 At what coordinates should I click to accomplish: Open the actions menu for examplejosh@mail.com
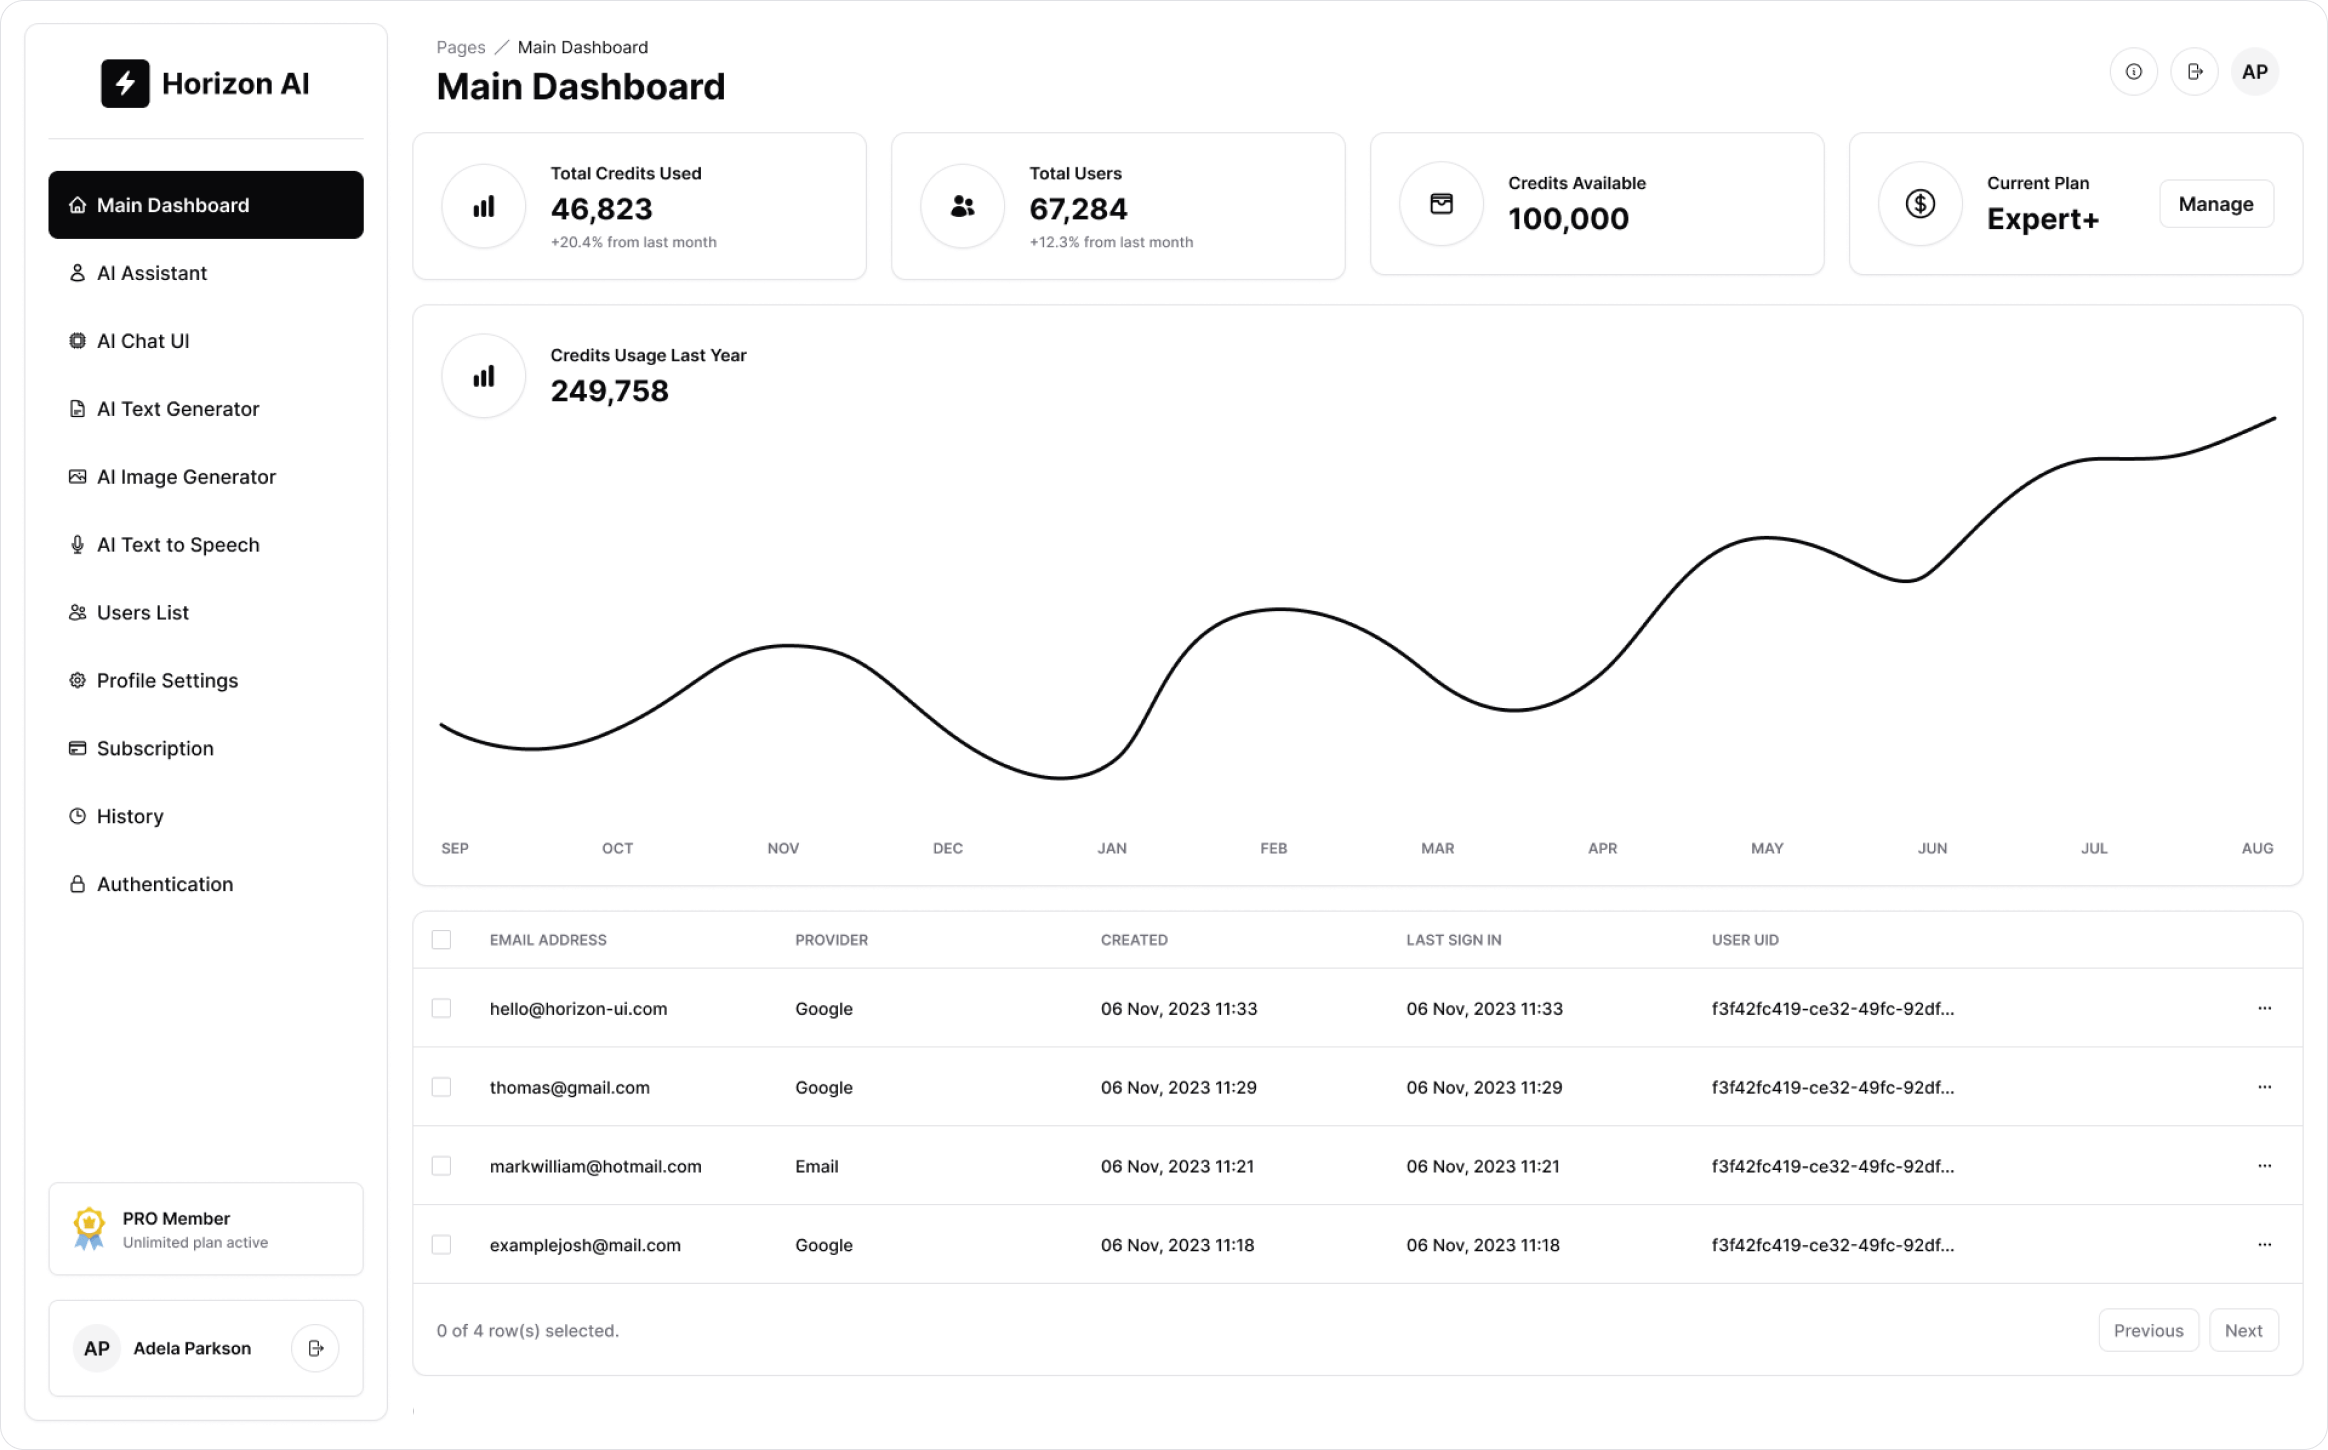2264,1244
